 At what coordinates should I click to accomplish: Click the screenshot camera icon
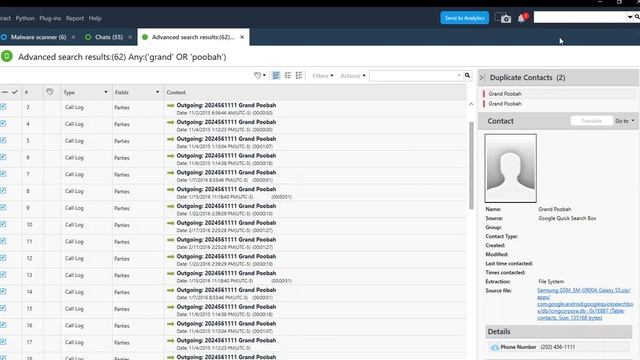coord(506,18)
